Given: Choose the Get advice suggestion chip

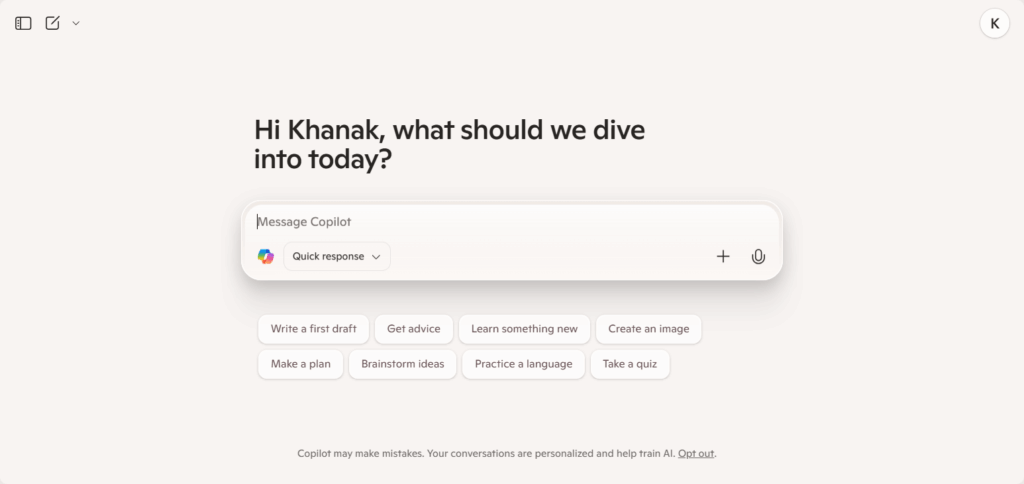Looking at the screenshot, I should click(x=414, y=329).
